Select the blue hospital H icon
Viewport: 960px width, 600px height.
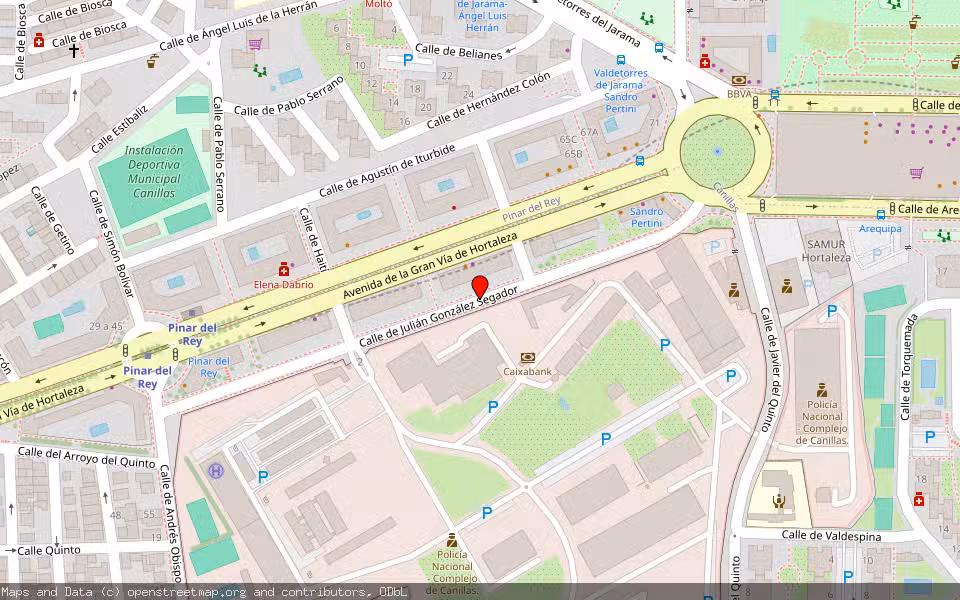[216, 471]
